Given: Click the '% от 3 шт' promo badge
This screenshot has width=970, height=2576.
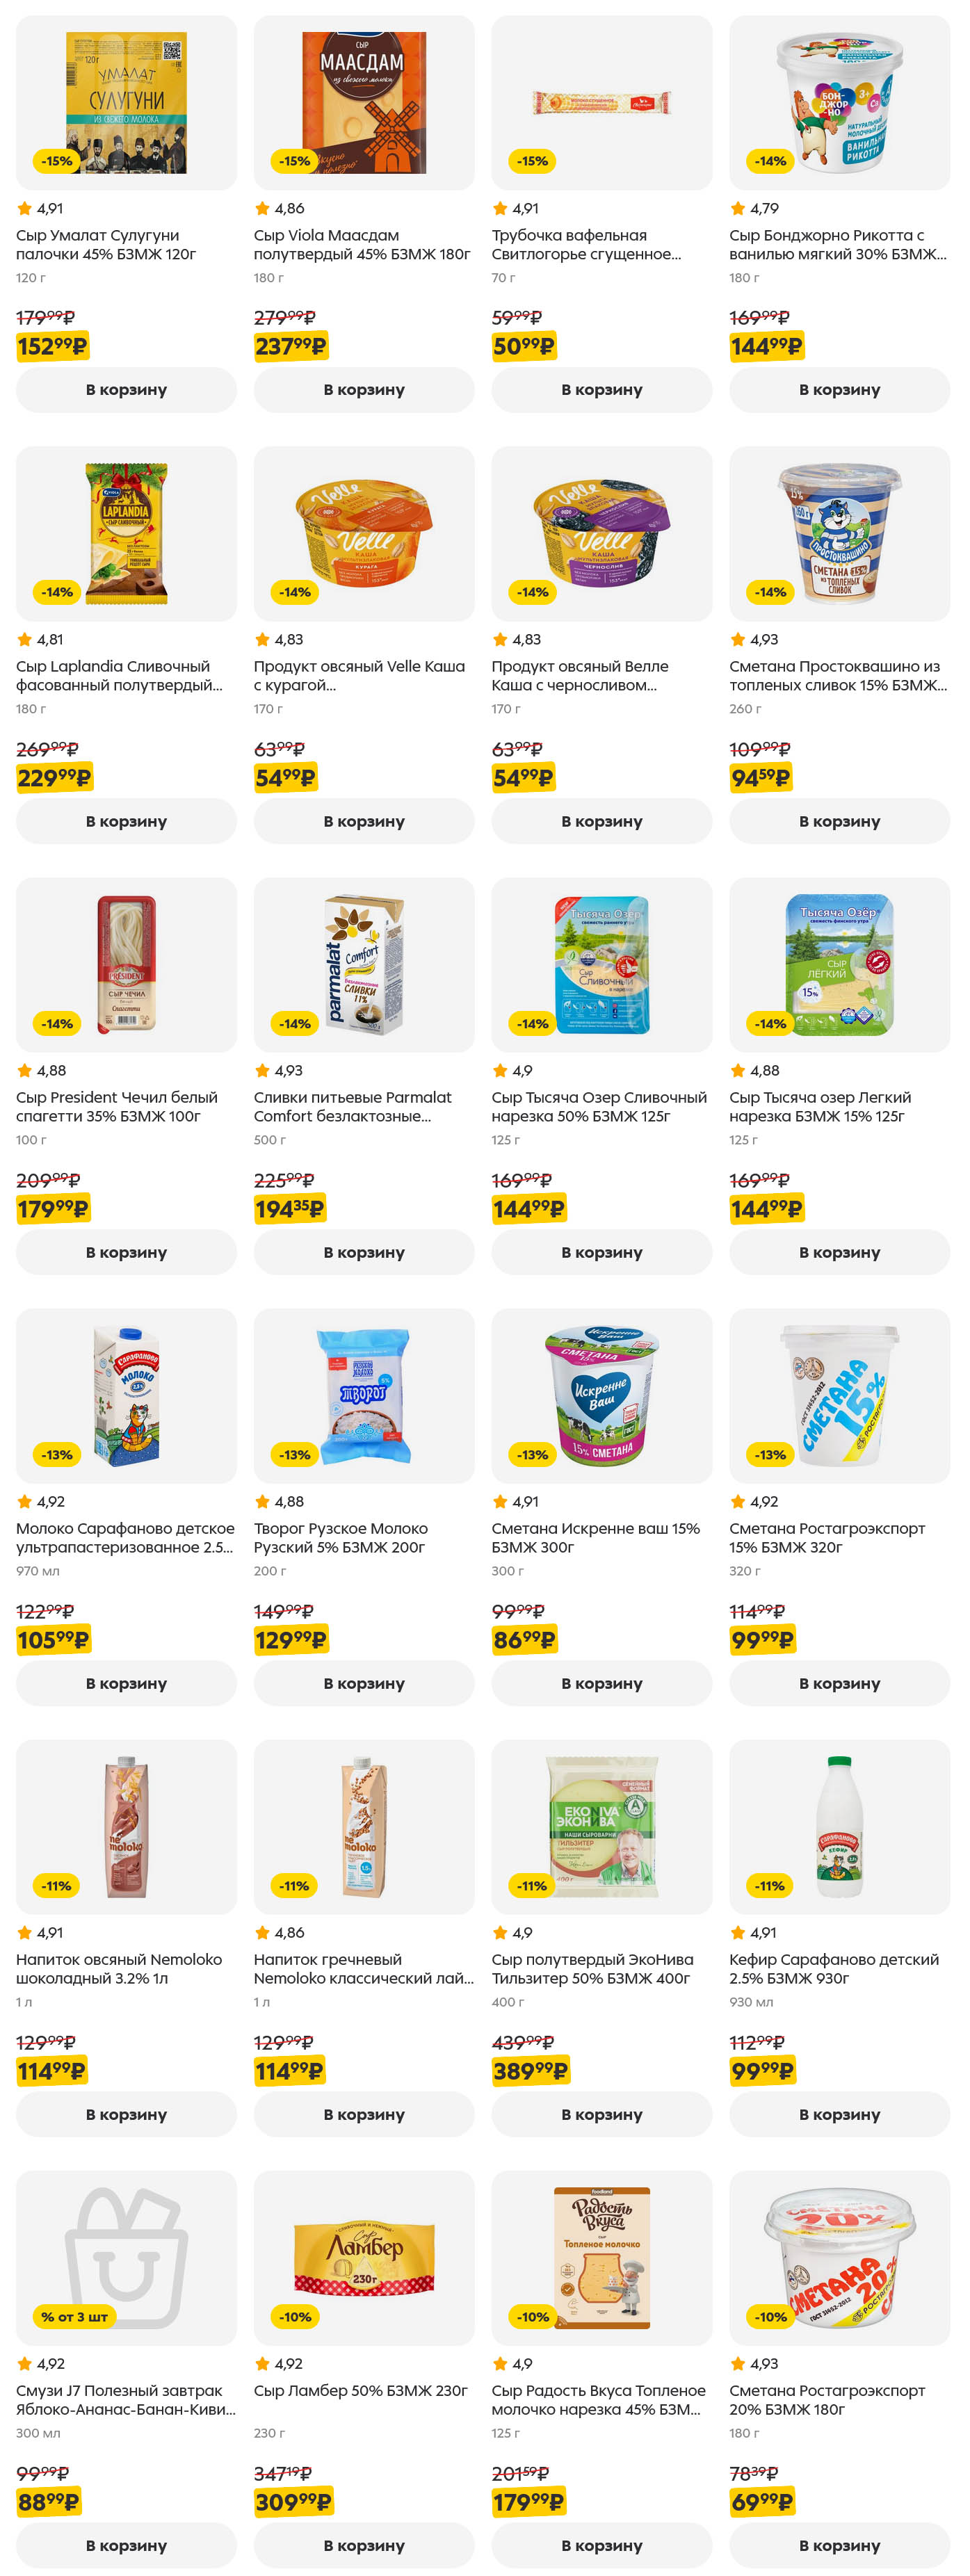Looking at the screenshot, I should pos(74,2316).
